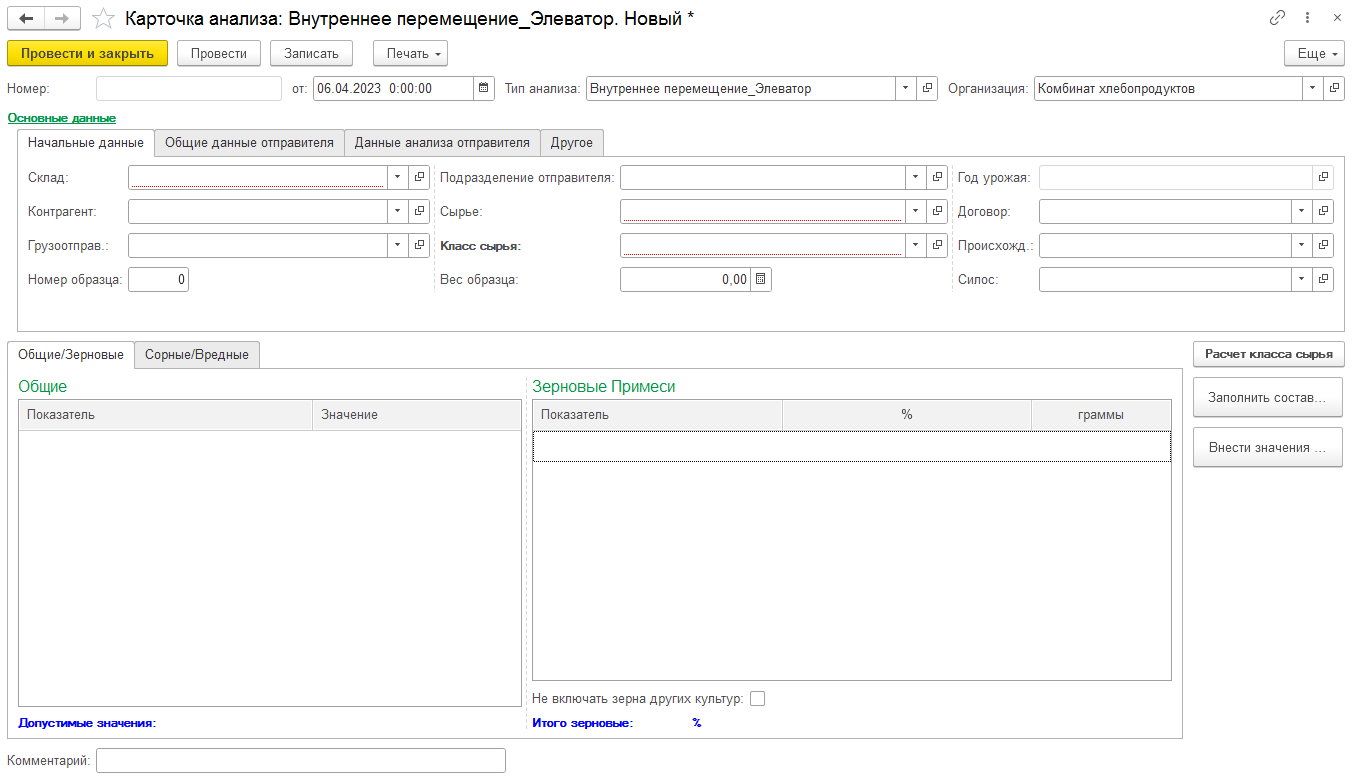Open the date calendar picker
Screen dimensions: 1355x779
click(484, 88)
